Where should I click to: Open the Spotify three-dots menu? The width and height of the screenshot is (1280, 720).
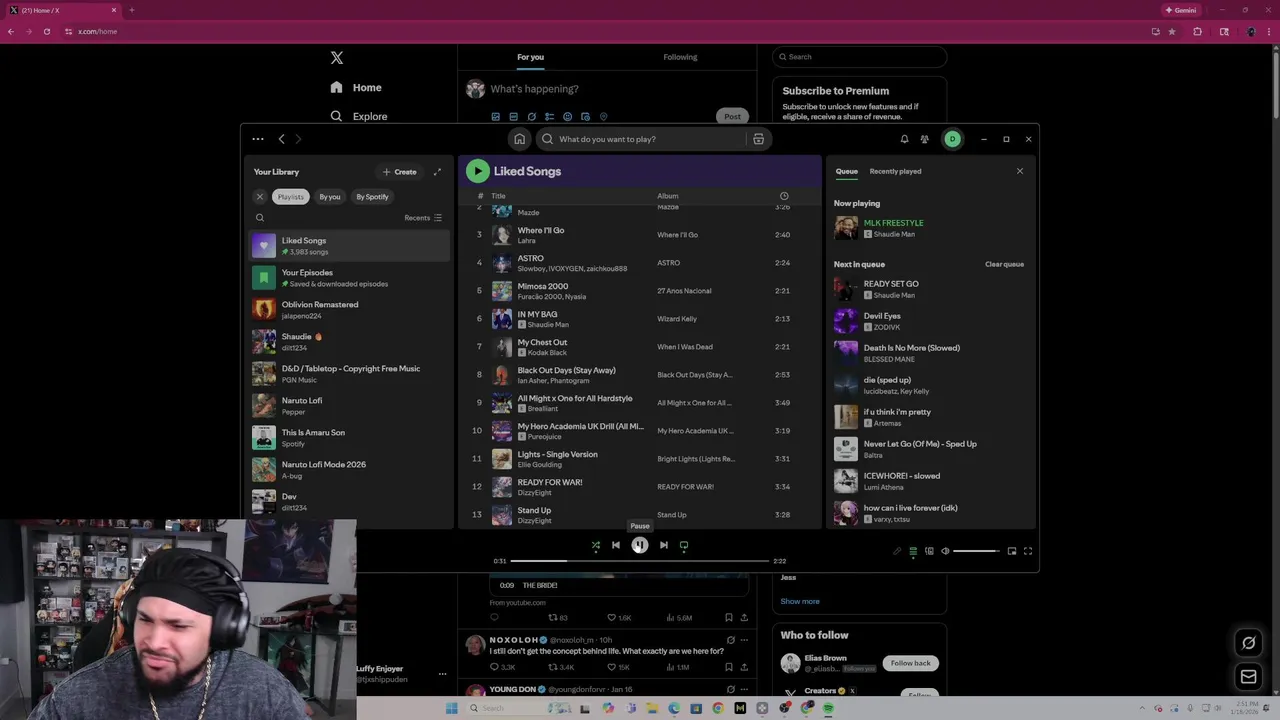[258, 139]
